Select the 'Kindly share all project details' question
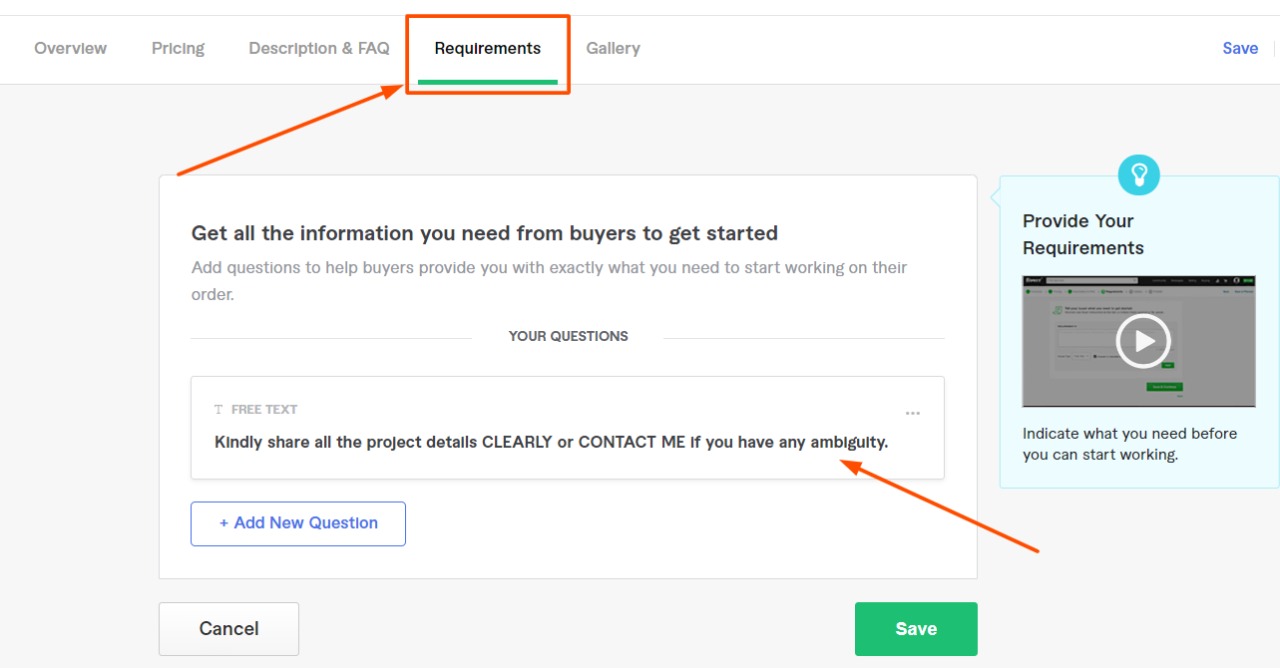1280x668 pixels. [551, 442]
